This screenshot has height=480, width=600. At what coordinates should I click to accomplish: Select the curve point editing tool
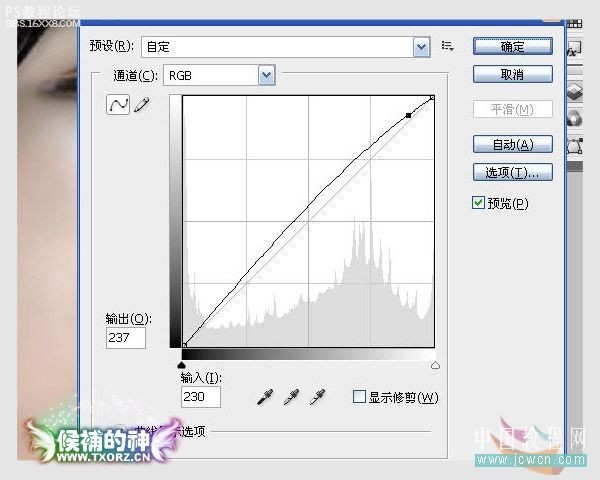pyautogui.click(x=118, y=104)
